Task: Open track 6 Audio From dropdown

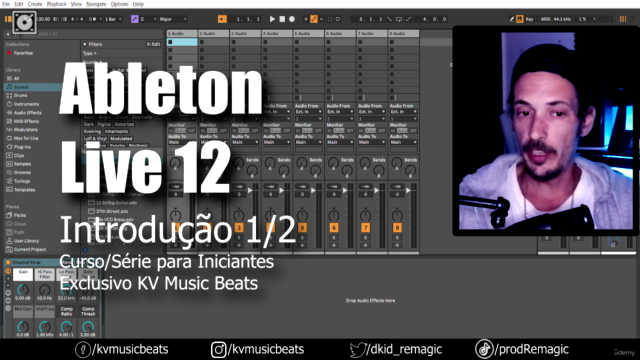Action: click(340, 111)
